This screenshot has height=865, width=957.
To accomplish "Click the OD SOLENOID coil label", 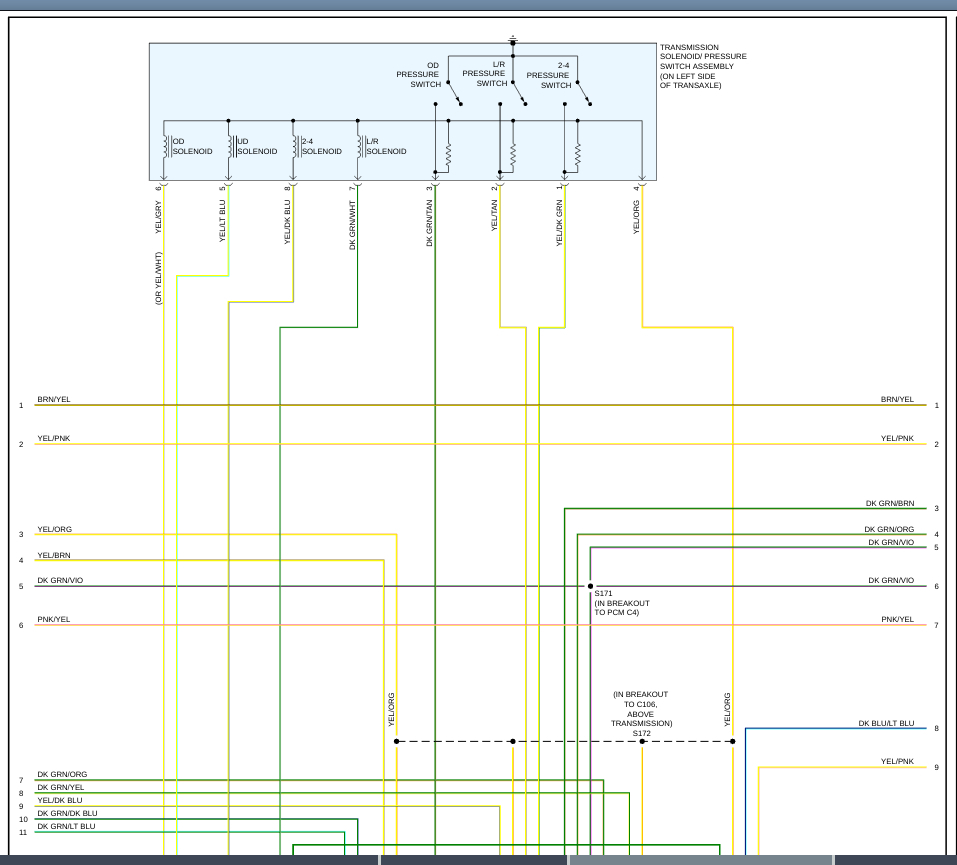I will click(192, 147).
